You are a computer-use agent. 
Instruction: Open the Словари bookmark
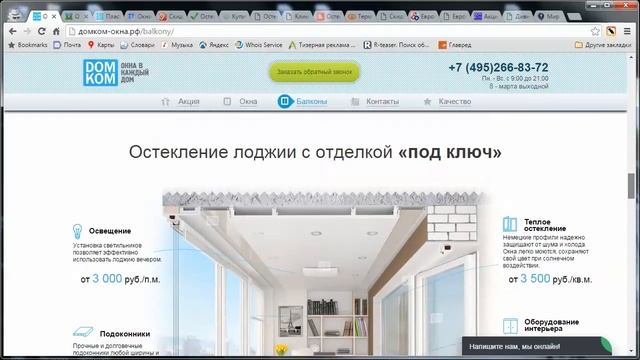tap(138, 45)
